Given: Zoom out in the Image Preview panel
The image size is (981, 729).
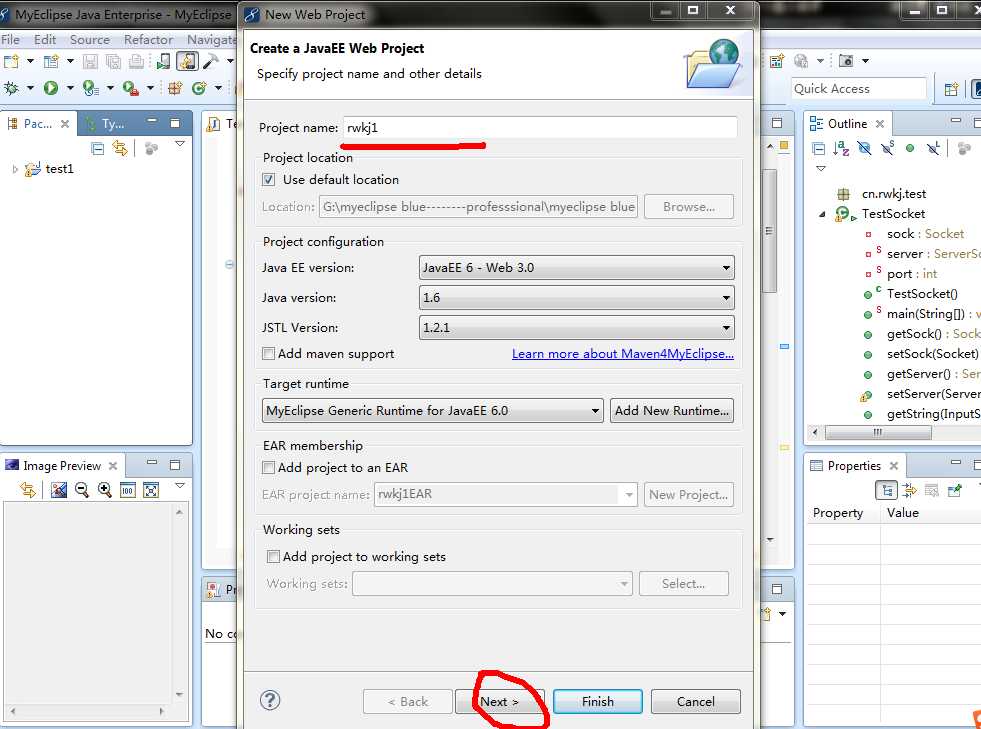Looking at the screenshot, I should click(x=81, y=489).
